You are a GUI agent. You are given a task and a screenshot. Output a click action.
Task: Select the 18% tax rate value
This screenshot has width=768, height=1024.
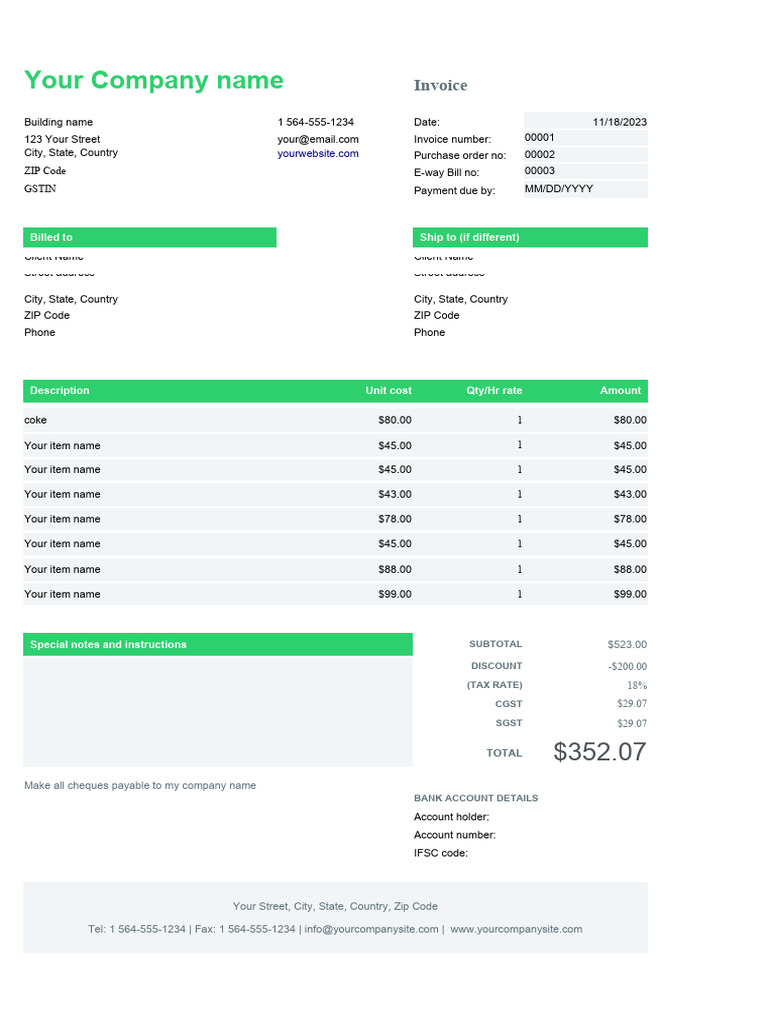tap(637, 685)
